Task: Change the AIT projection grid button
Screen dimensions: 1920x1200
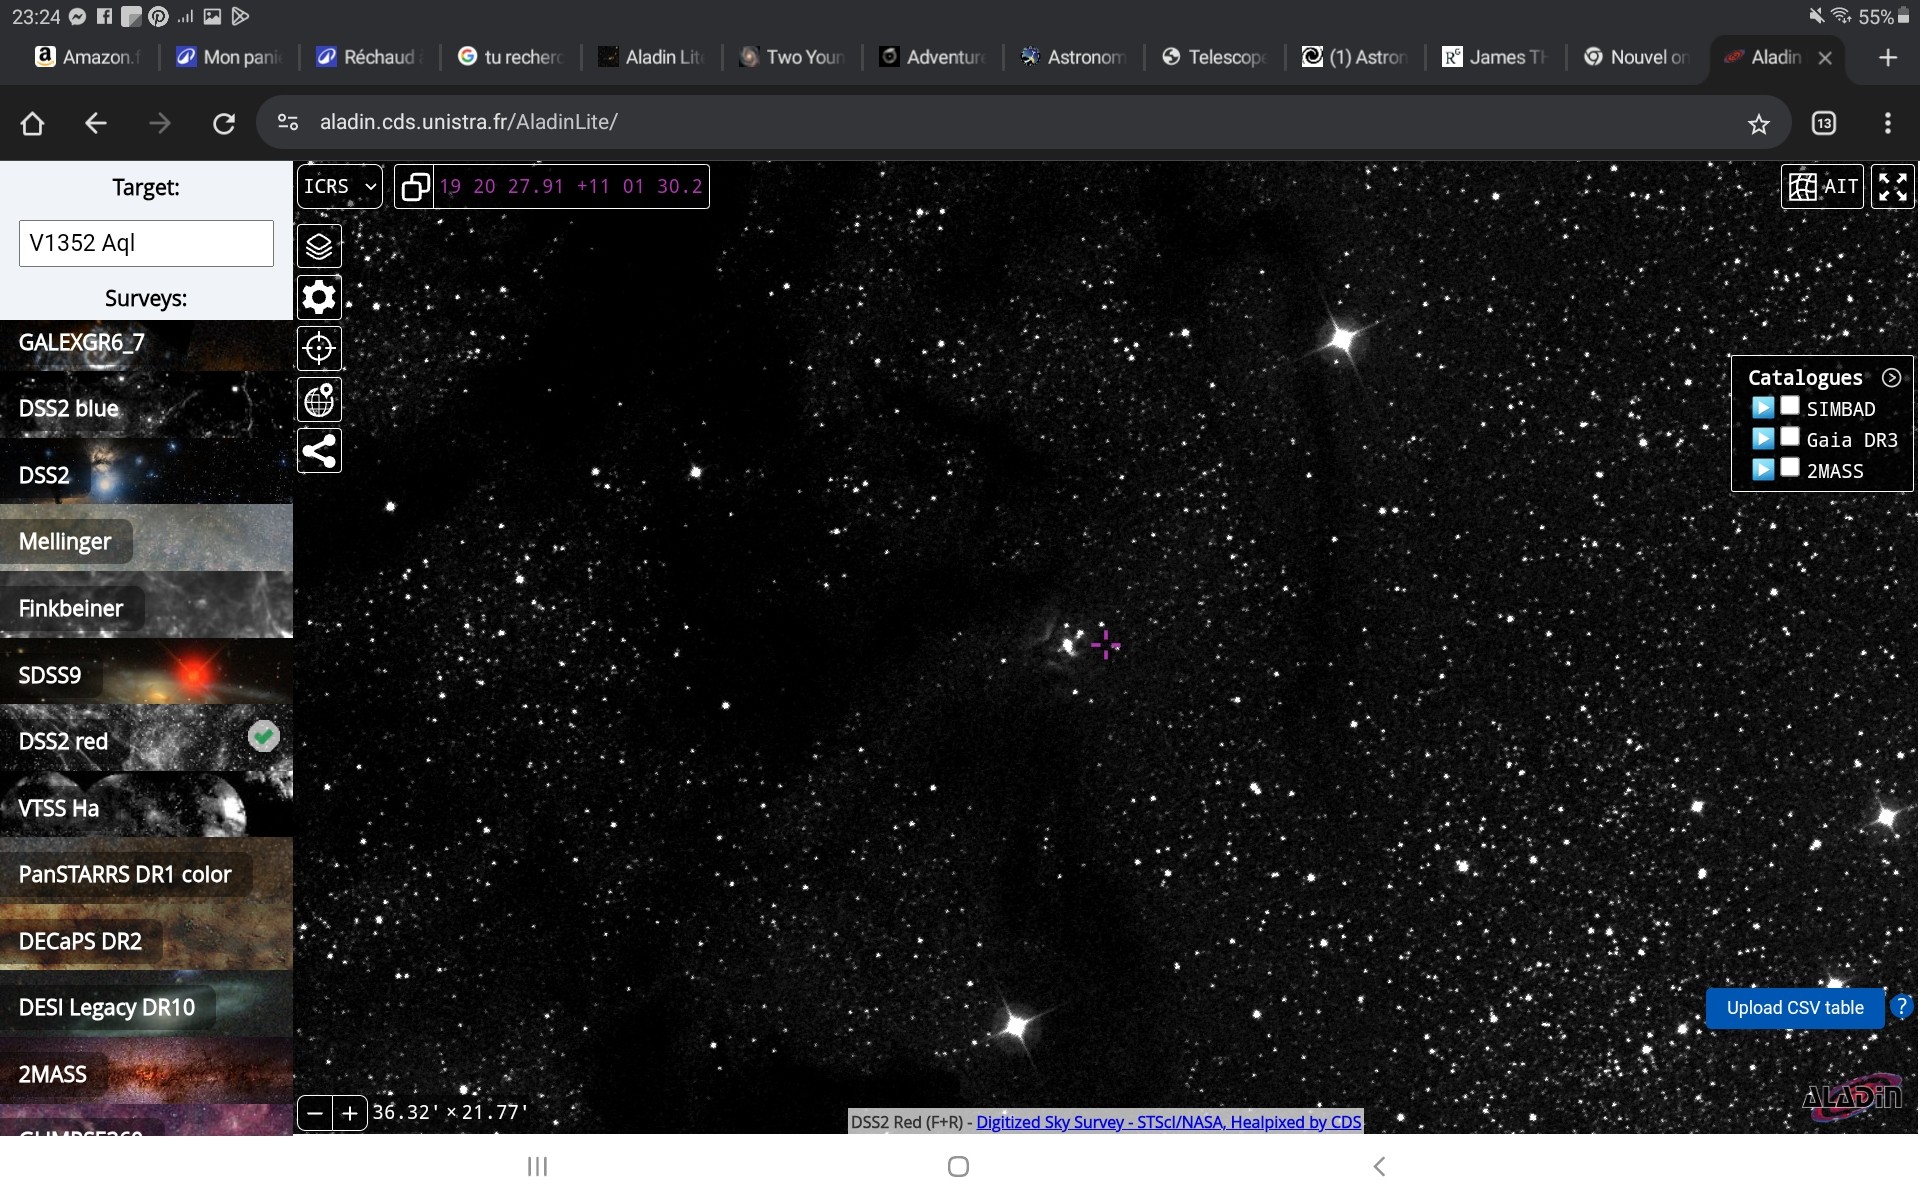Action: point(1822,186)
